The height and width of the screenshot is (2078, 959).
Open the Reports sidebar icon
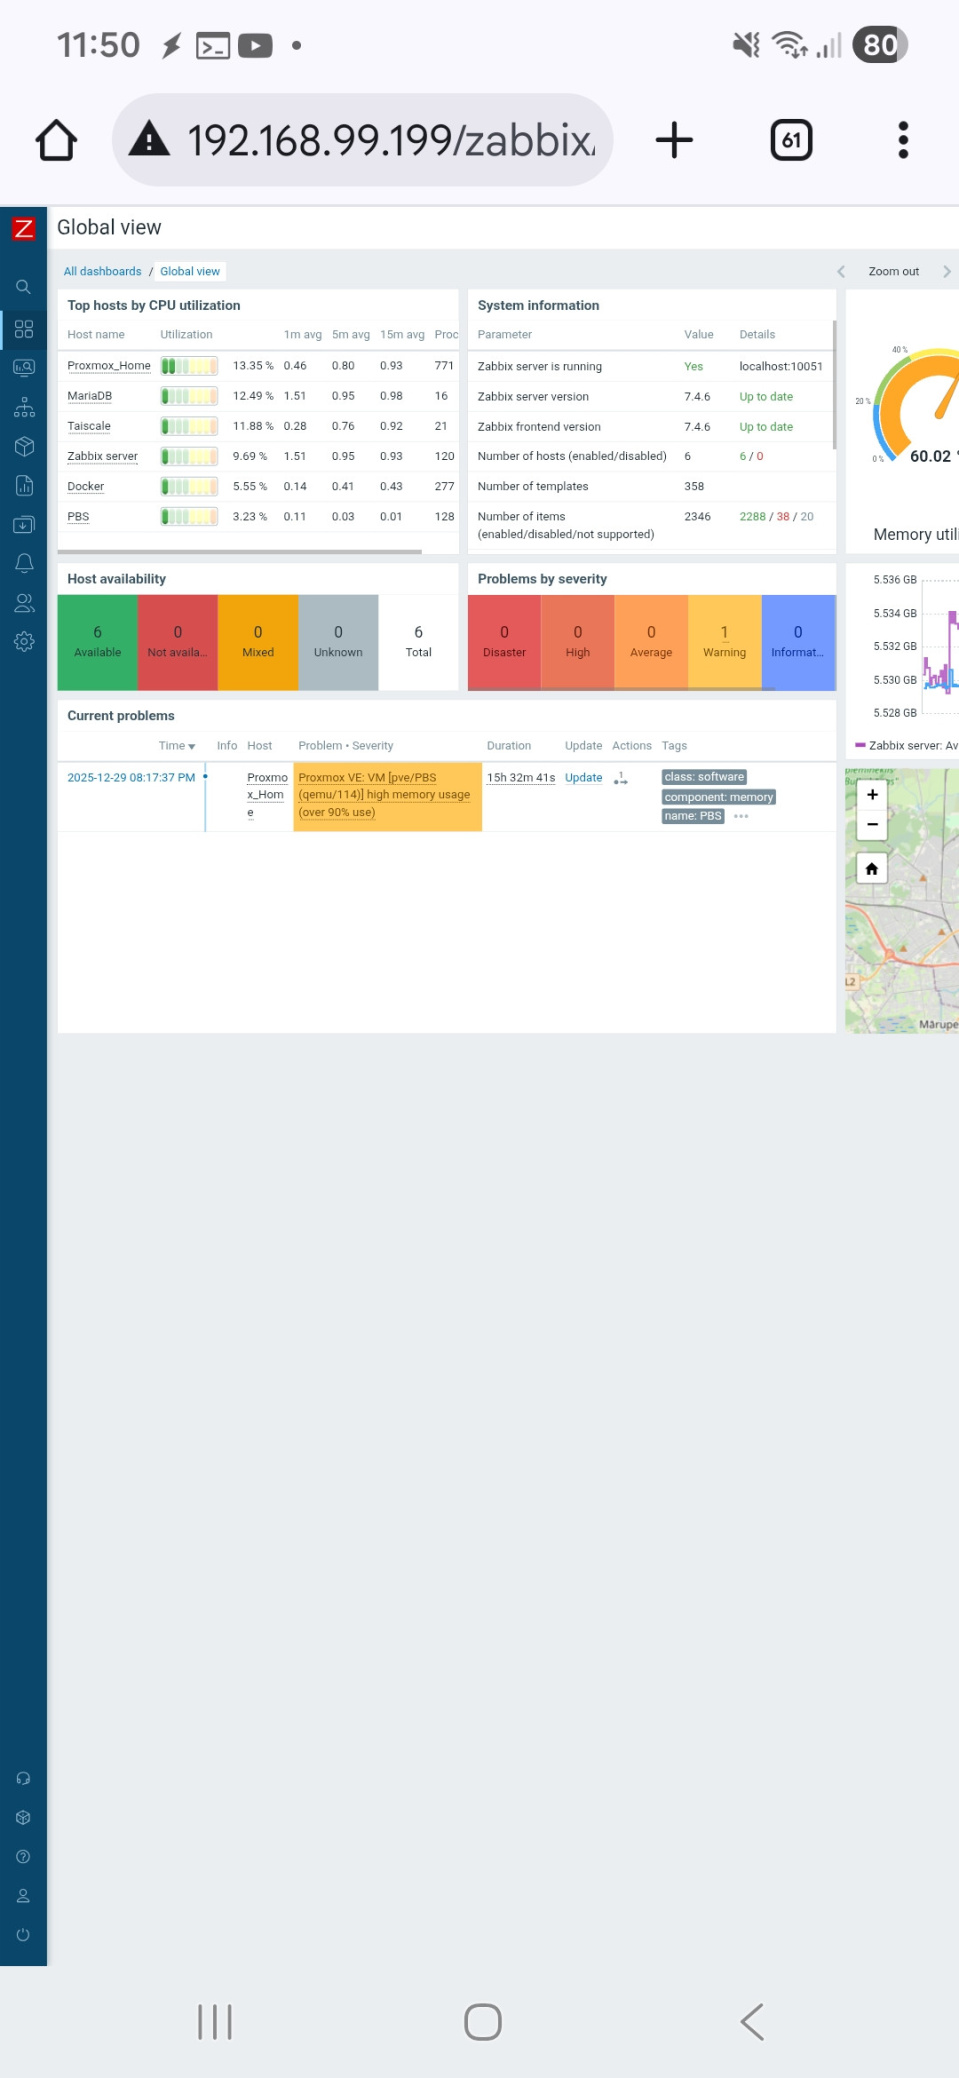click(24, 486)
